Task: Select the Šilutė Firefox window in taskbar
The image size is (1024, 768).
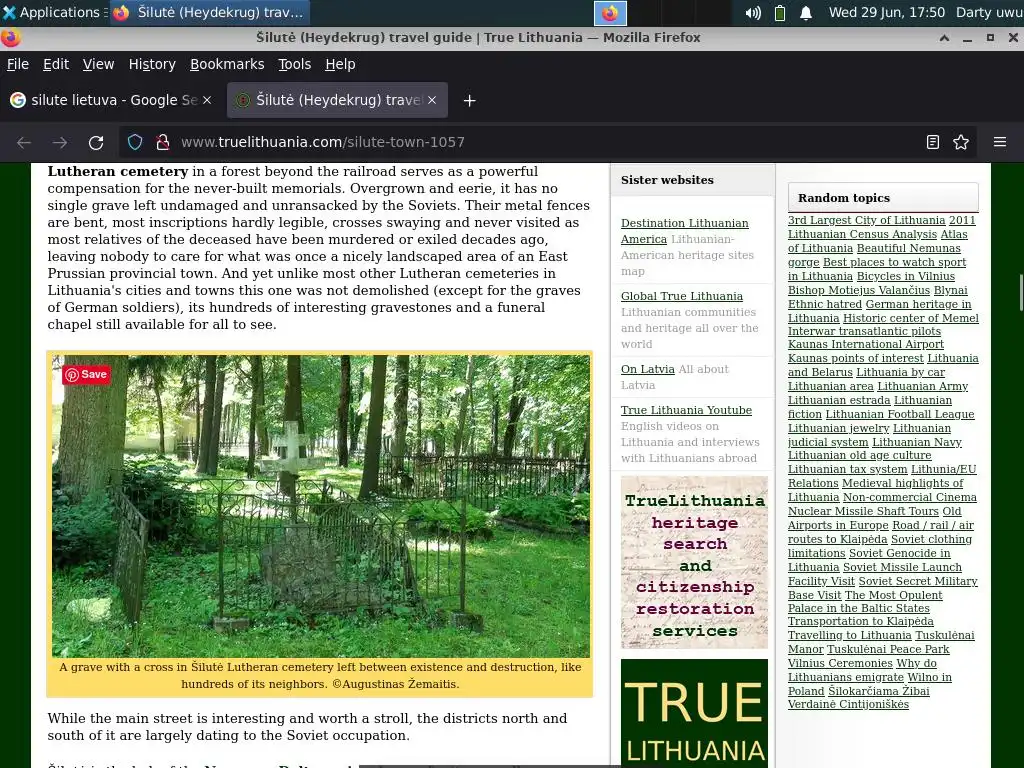Action: point(209,12)
